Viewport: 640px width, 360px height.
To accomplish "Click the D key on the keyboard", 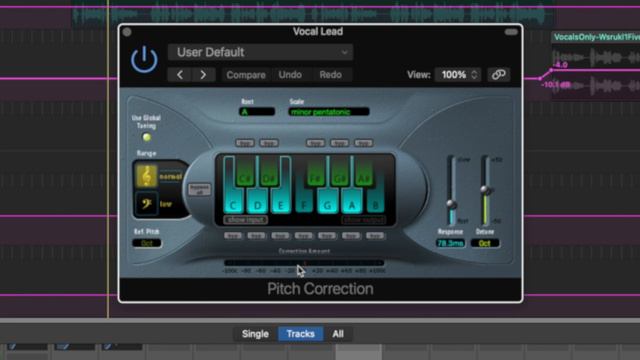I will coord(257,204).
